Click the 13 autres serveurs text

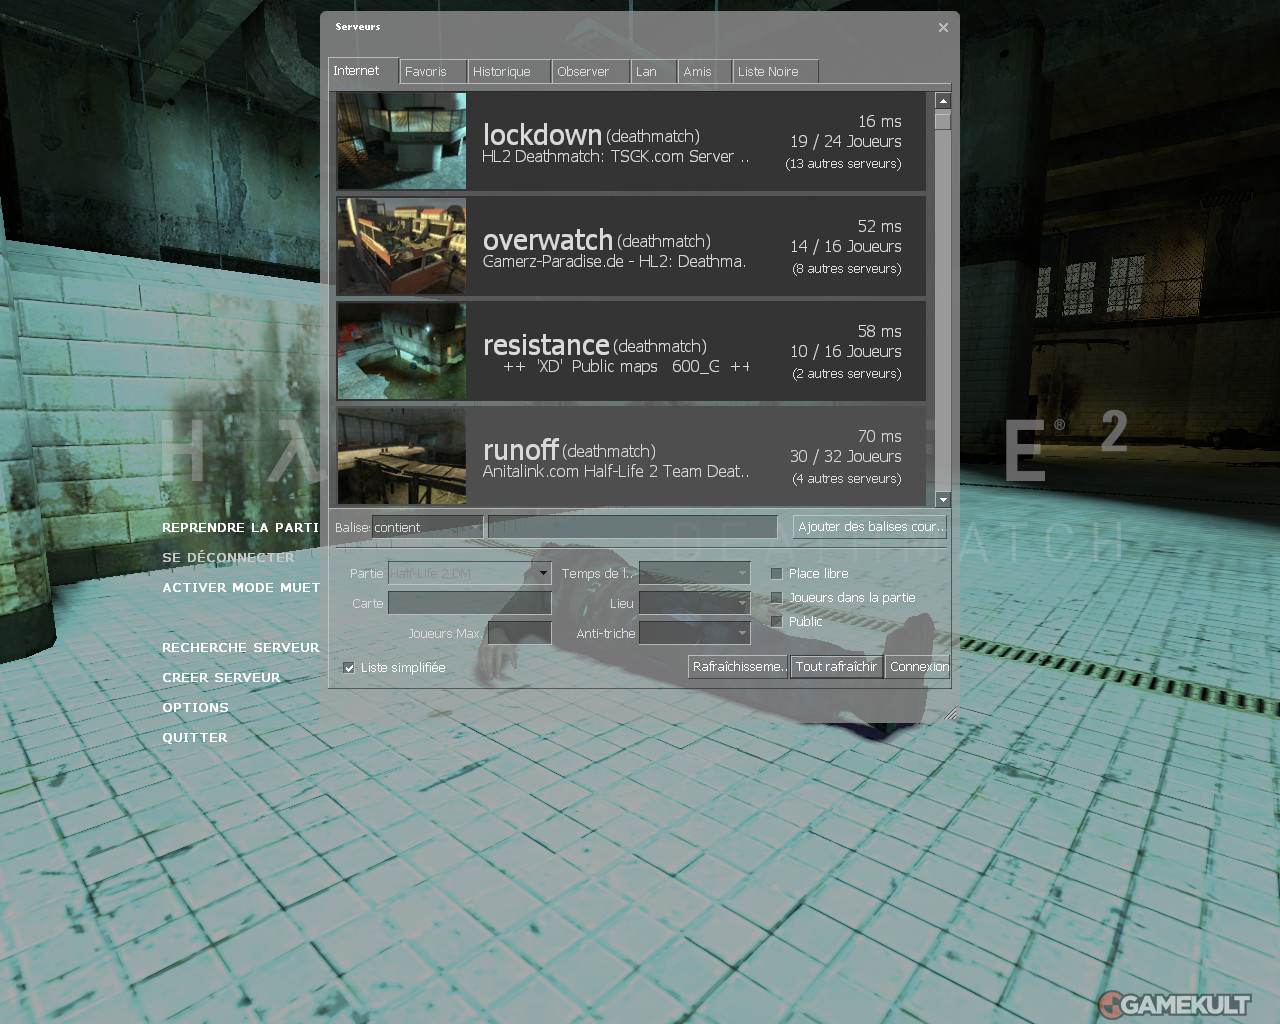coord(843,164)
